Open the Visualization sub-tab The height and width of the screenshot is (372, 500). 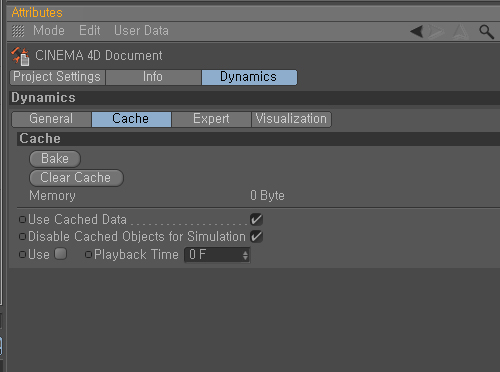coord(291,119)
